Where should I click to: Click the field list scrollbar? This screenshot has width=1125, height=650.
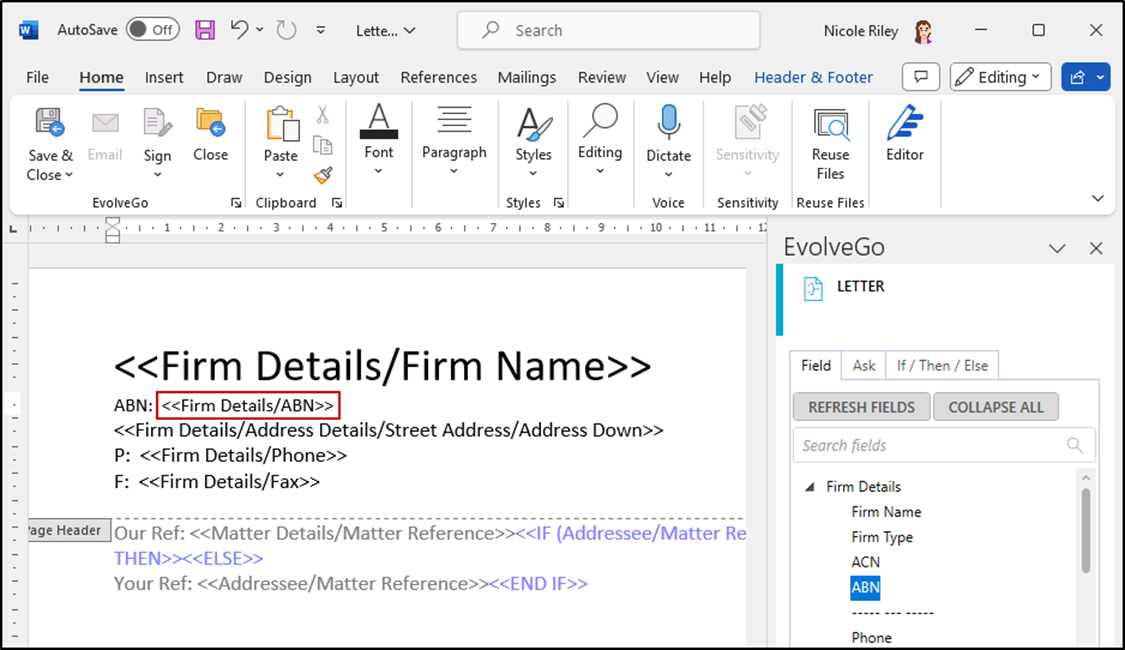pos(1086,531)
